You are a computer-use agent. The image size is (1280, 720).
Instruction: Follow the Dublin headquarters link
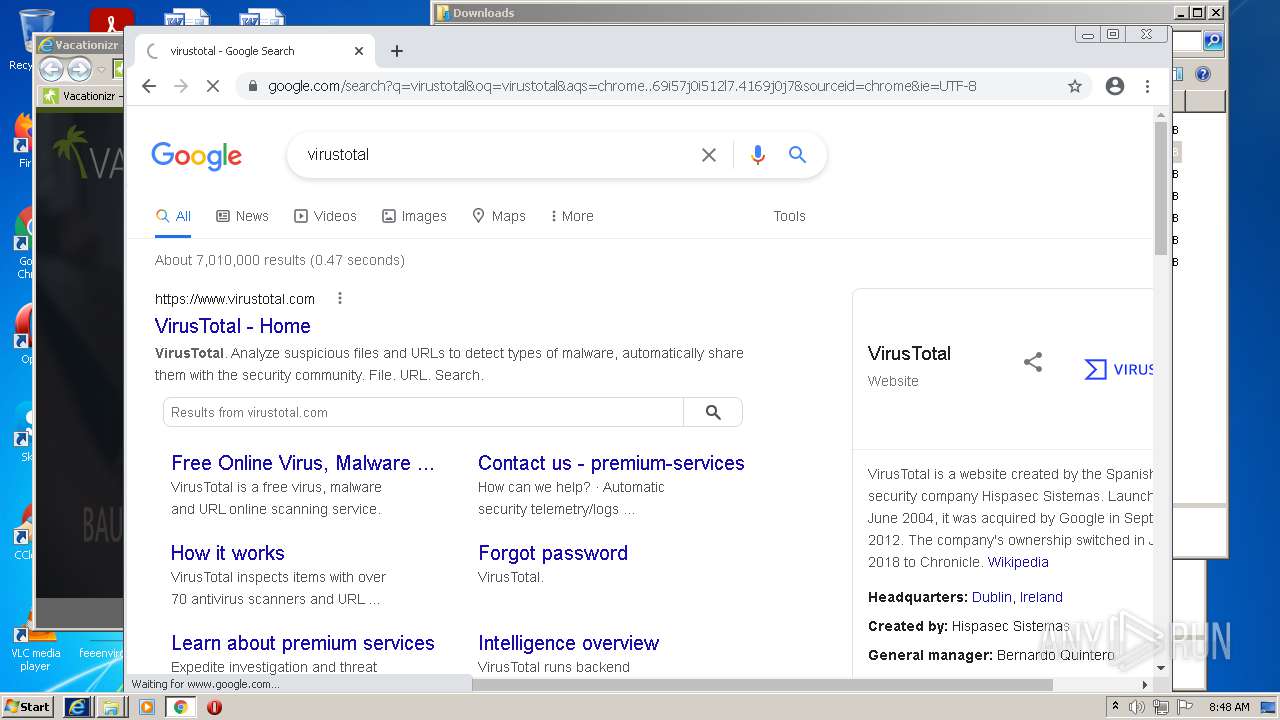992,597
